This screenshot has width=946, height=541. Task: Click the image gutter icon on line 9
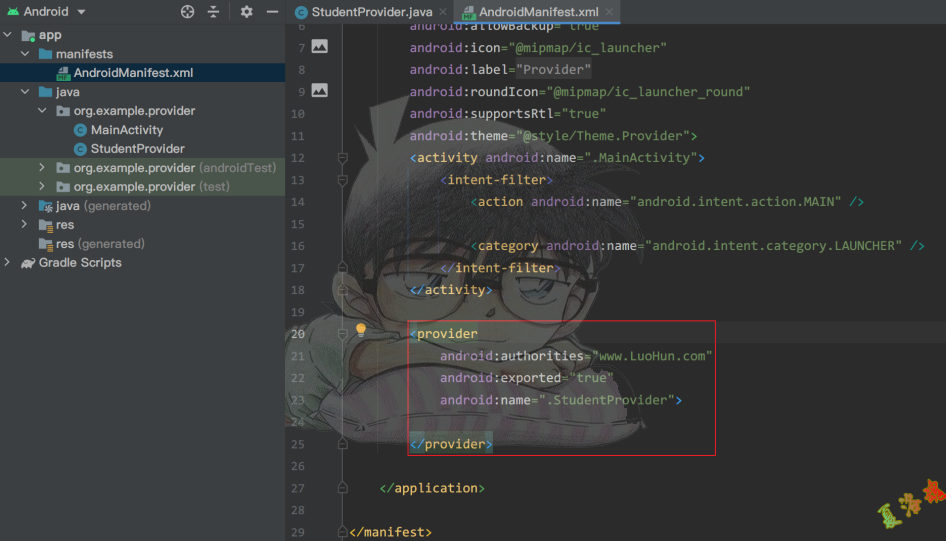pos(319,90)
